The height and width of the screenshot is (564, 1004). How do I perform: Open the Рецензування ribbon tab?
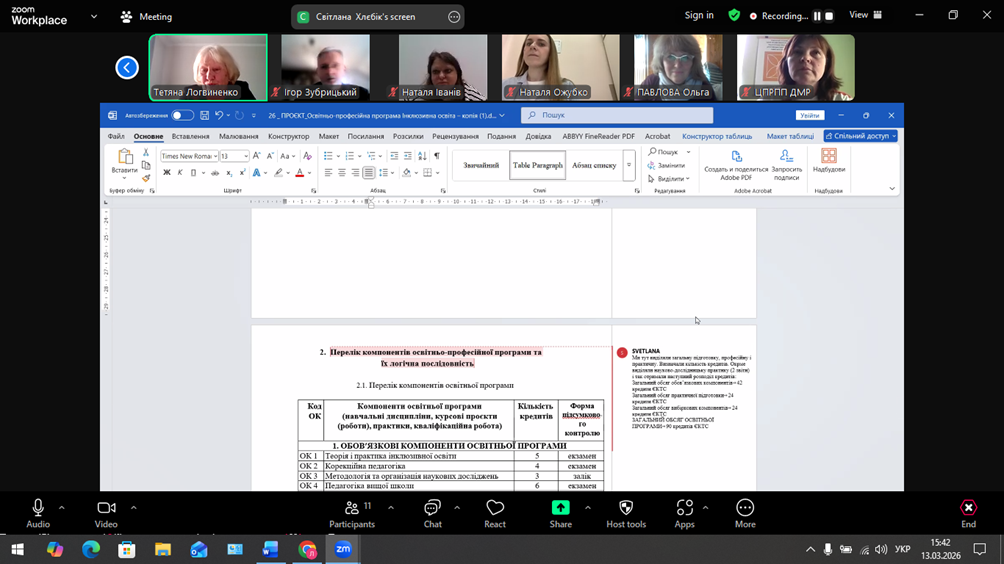point(455,136)
